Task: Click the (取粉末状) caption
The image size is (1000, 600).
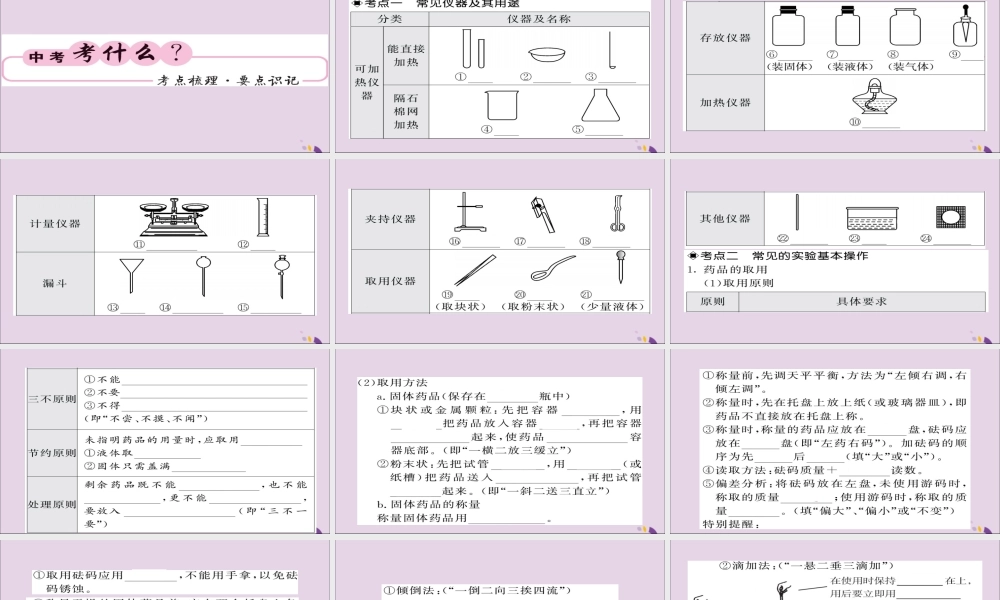Action: pyautogui.click(x=533, y=306)
